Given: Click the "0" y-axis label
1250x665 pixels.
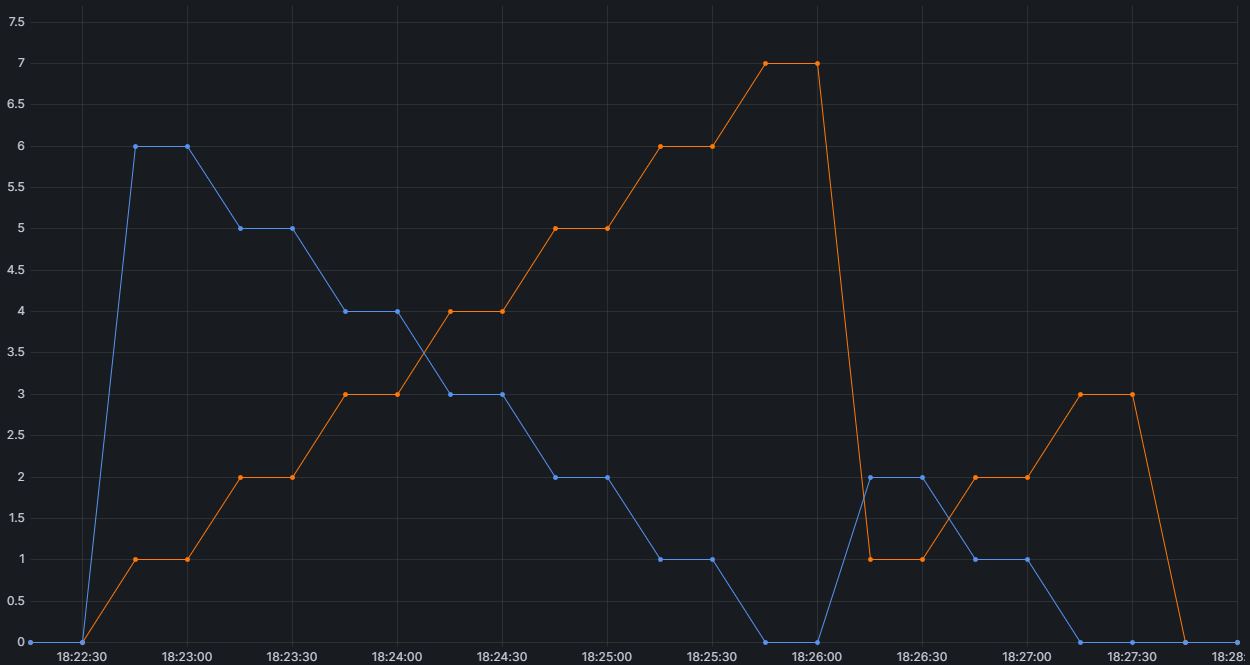Looking at the screenshot, I should [20, 642].
